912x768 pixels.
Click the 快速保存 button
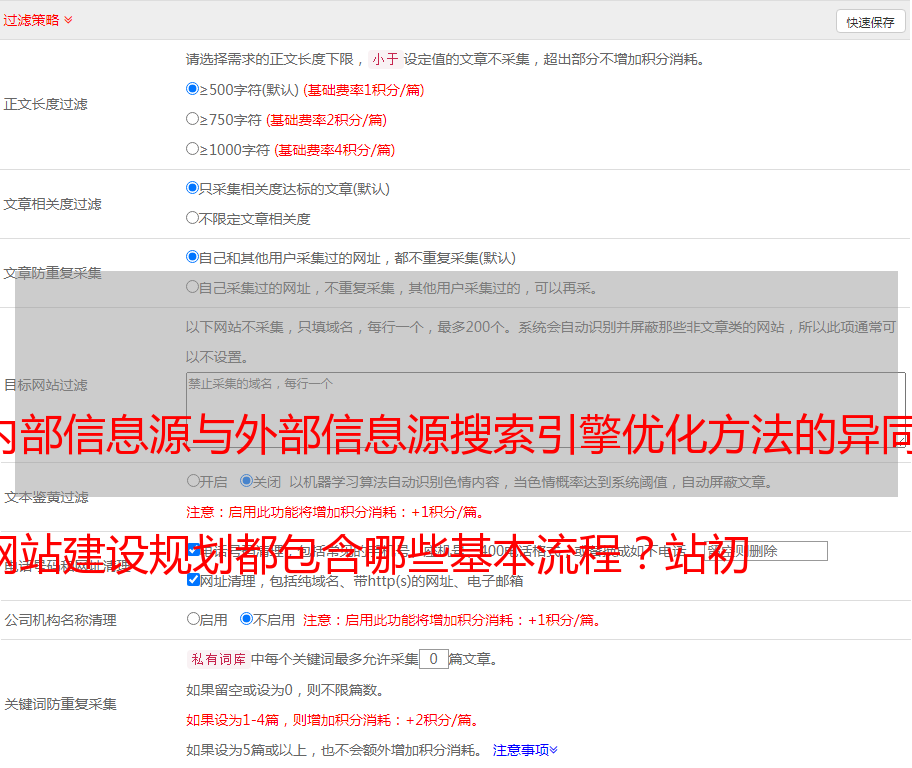tap(870, 22)
